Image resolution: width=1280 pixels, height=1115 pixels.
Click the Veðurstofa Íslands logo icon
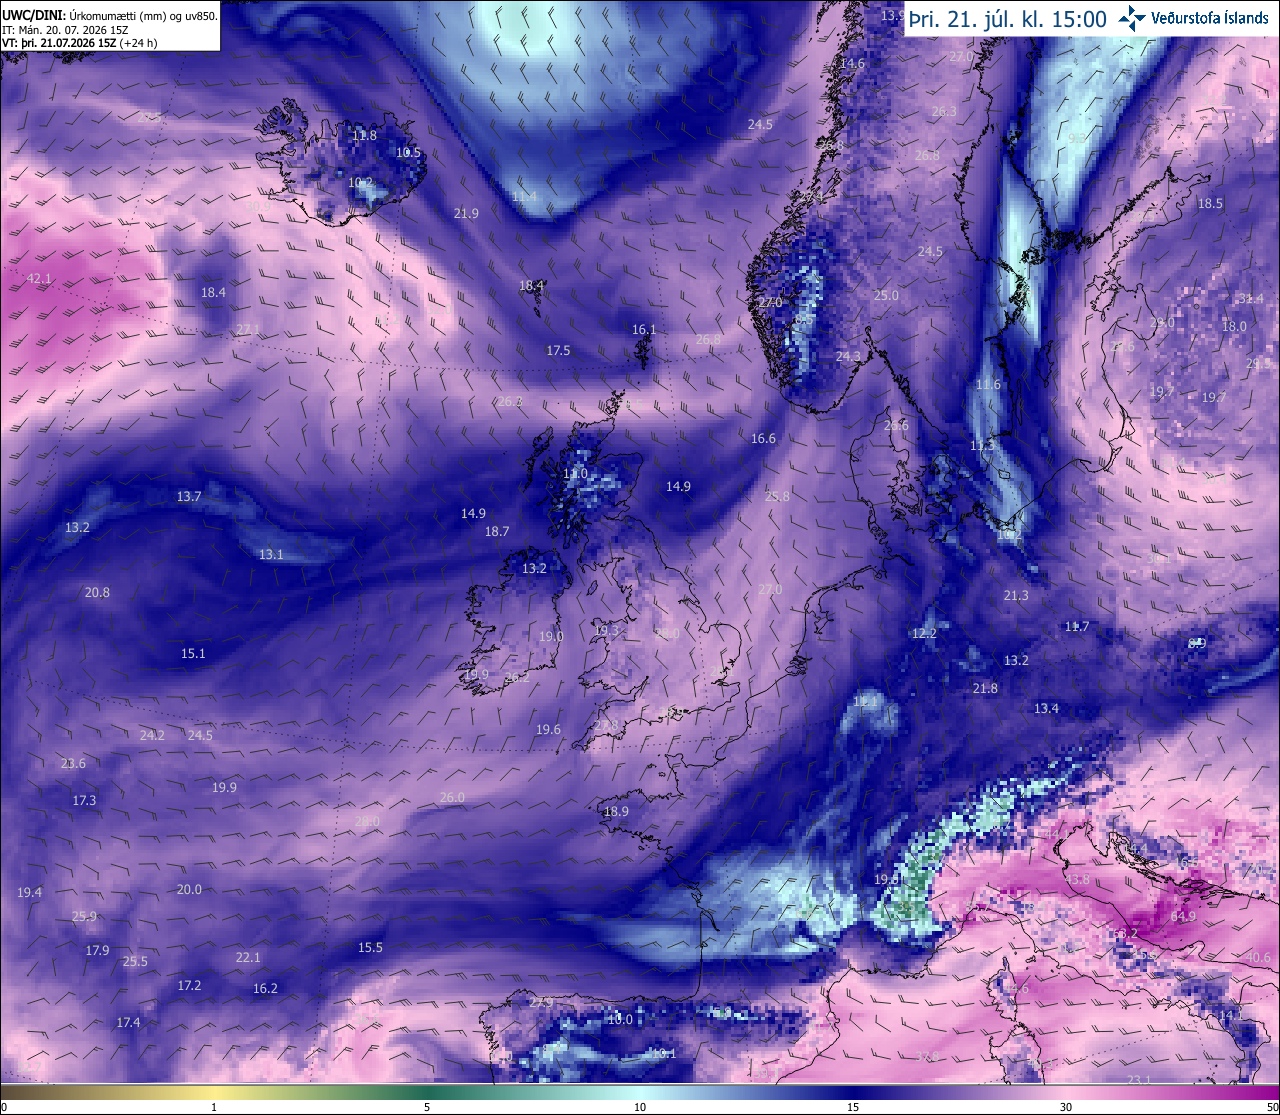tap(1132, 18)
